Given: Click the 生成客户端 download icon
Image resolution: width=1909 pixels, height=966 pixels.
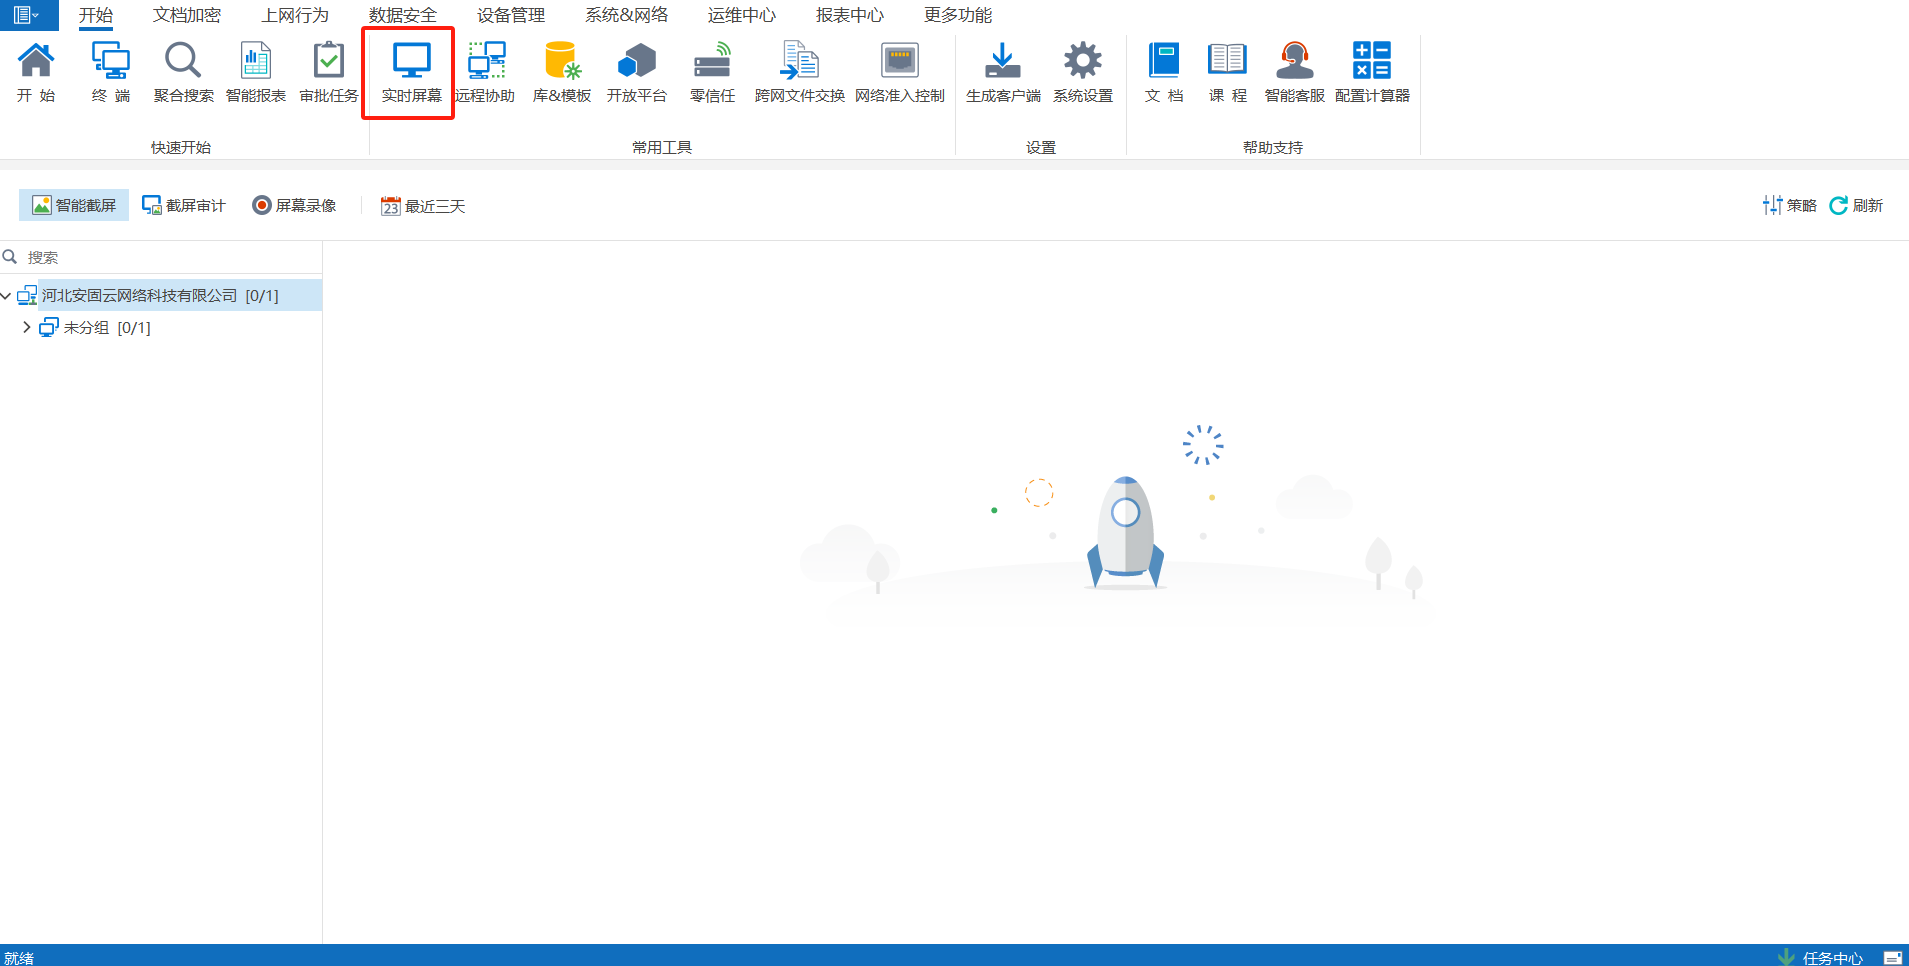Looking at the screenshot, I should click(x=1002, y=62).
